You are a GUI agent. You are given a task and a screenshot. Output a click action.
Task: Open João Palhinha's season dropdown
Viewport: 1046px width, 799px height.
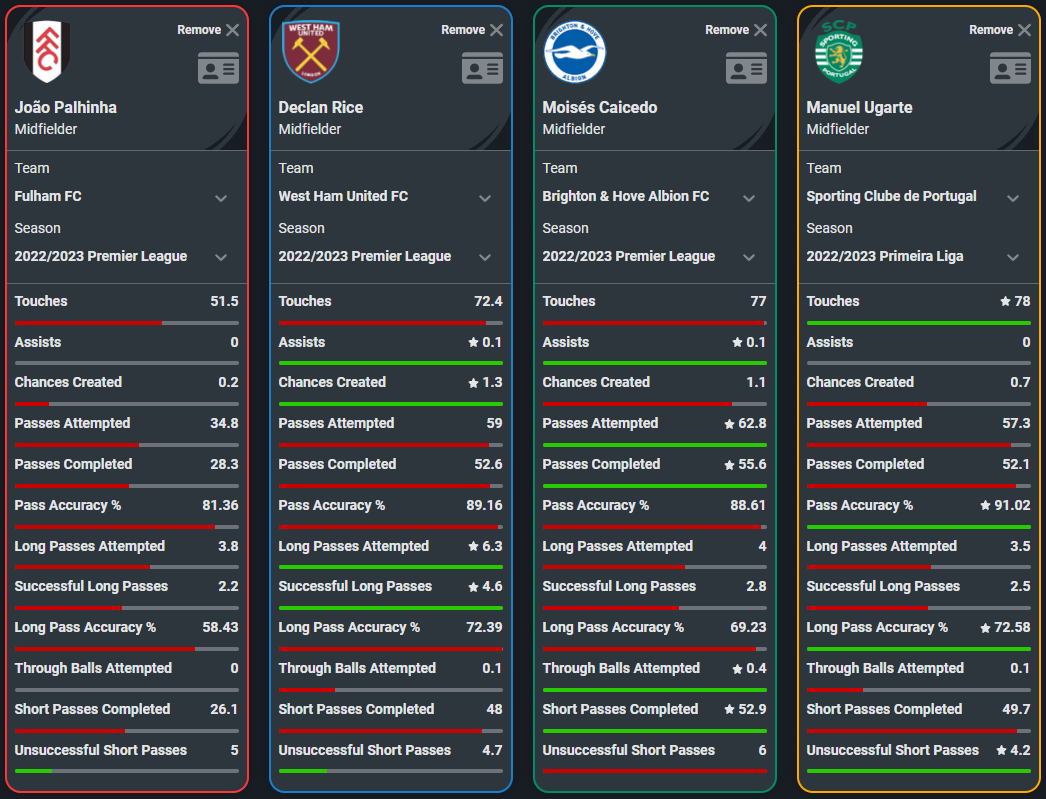[x=221, y=257]
